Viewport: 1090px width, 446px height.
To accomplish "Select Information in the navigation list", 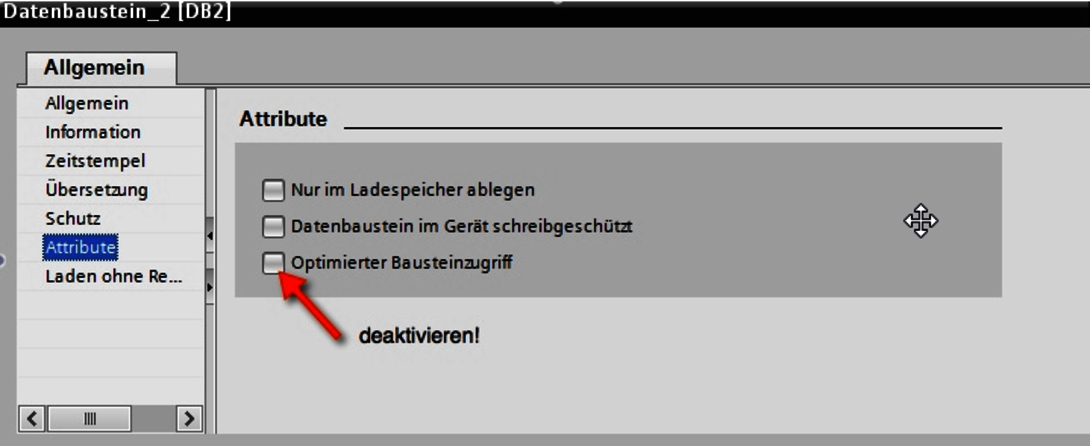I will pos(92,132).
